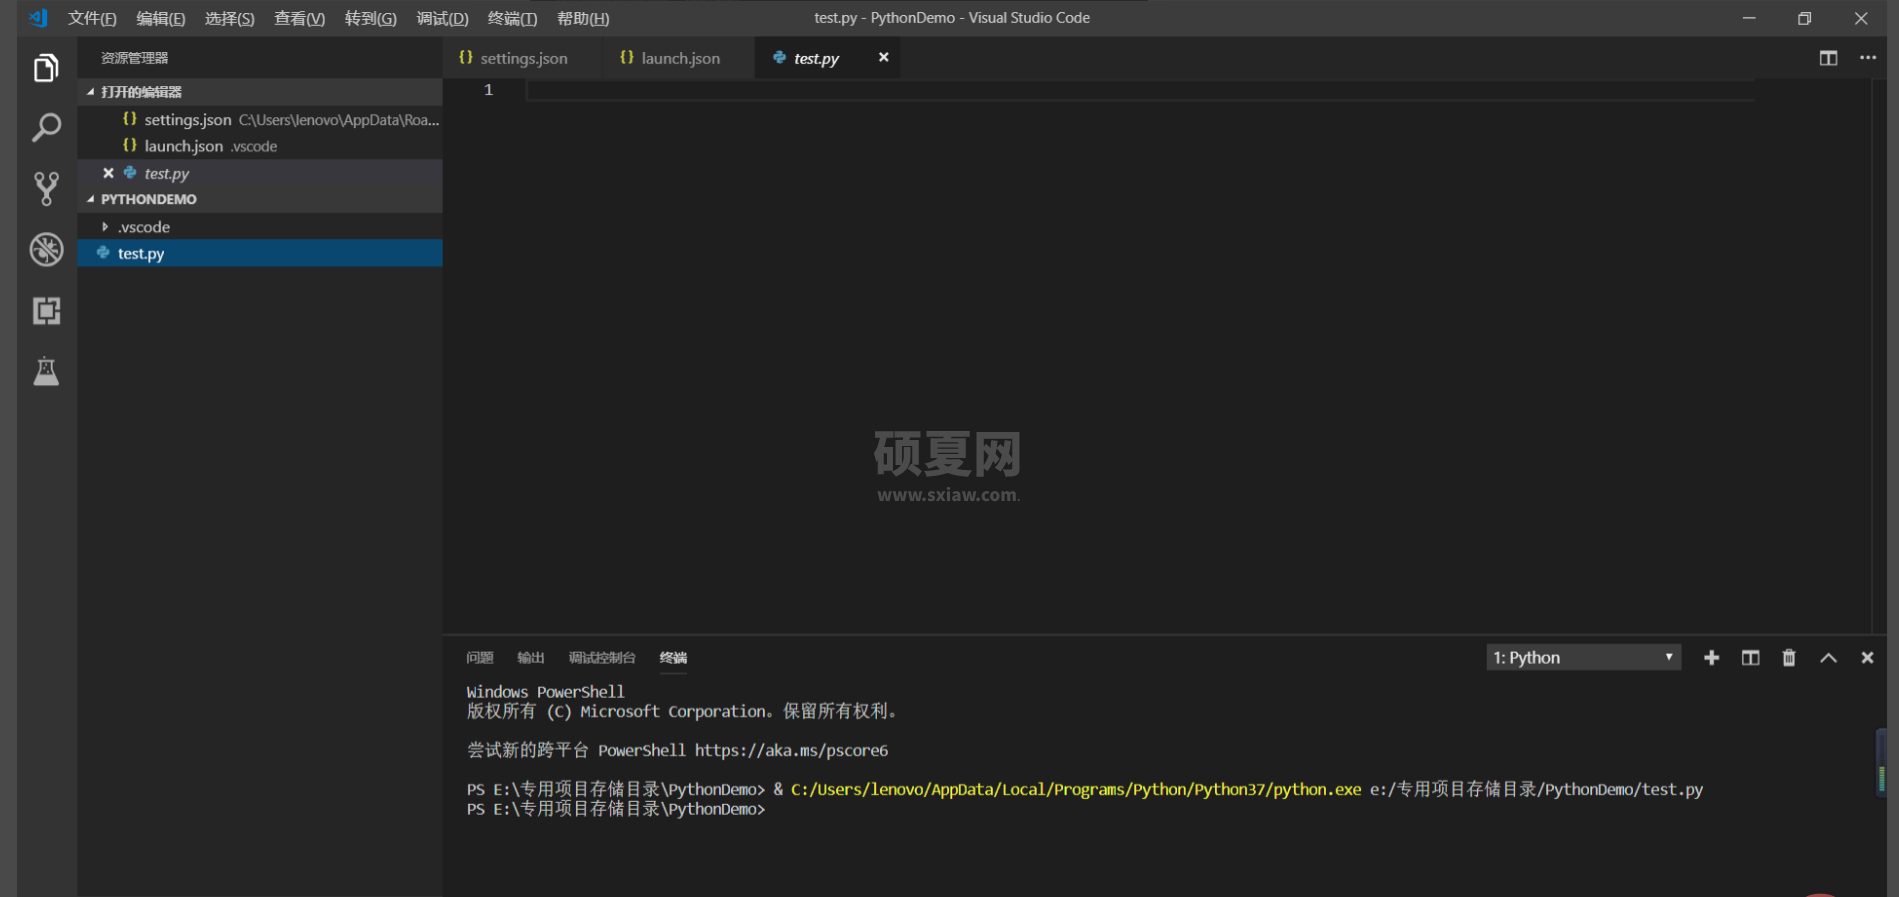Close the terminal panel
This screenshot has width=1899, height=897.
pos(1867,658)
